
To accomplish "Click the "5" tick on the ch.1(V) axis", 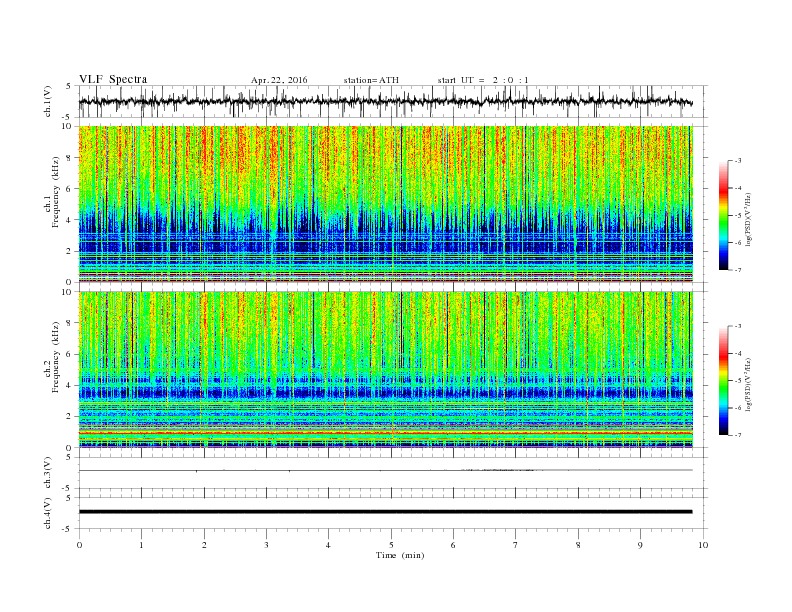I will tap(69, 86).
